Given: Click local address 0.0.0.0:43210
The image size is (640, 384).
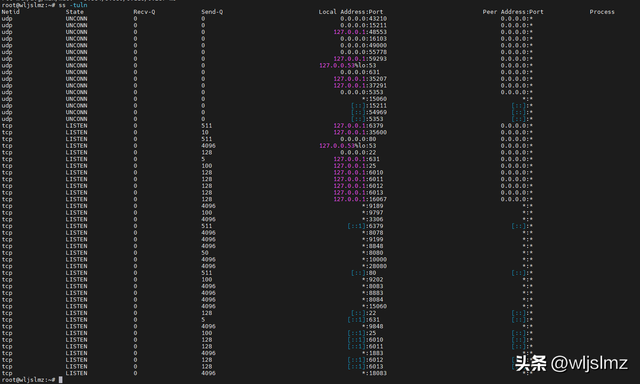Looking at the screenshot, I should point(363,19).
